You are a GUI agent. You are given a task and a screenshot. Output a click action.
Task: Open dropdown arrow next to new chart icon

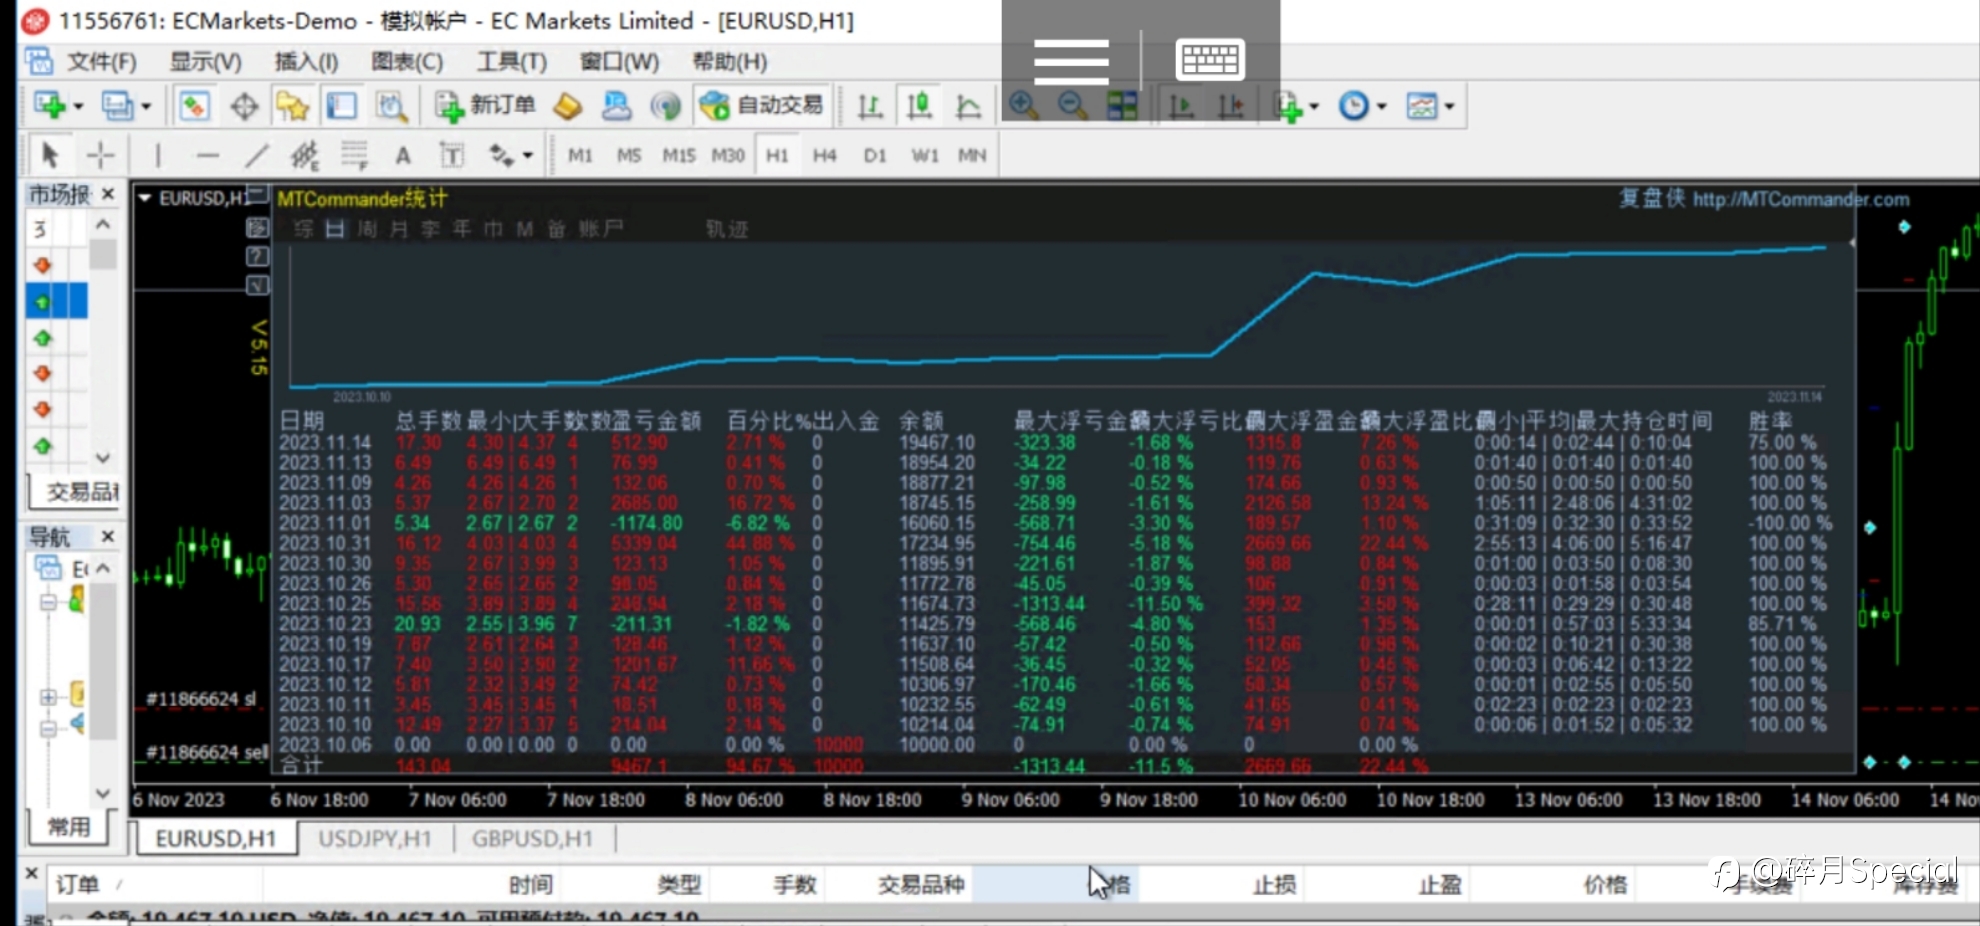(x=78, y=106)
